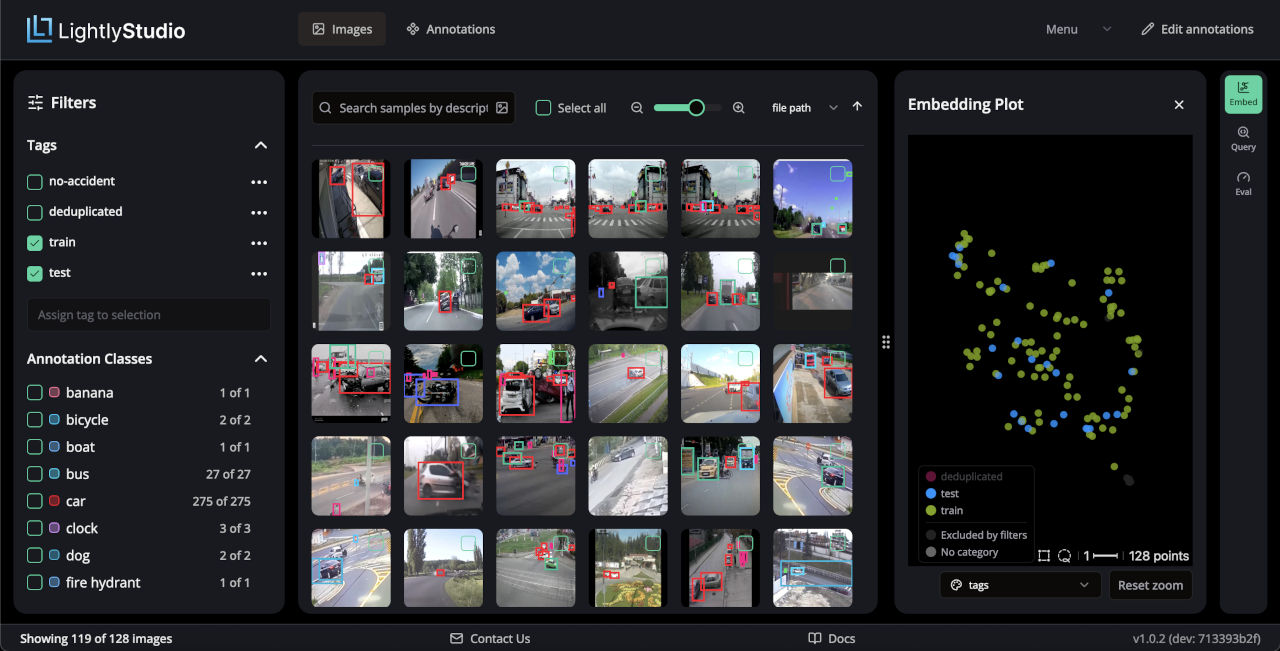1280x651 pixels.
Task: Open options menu for train tag
Action: click(259, 243)
